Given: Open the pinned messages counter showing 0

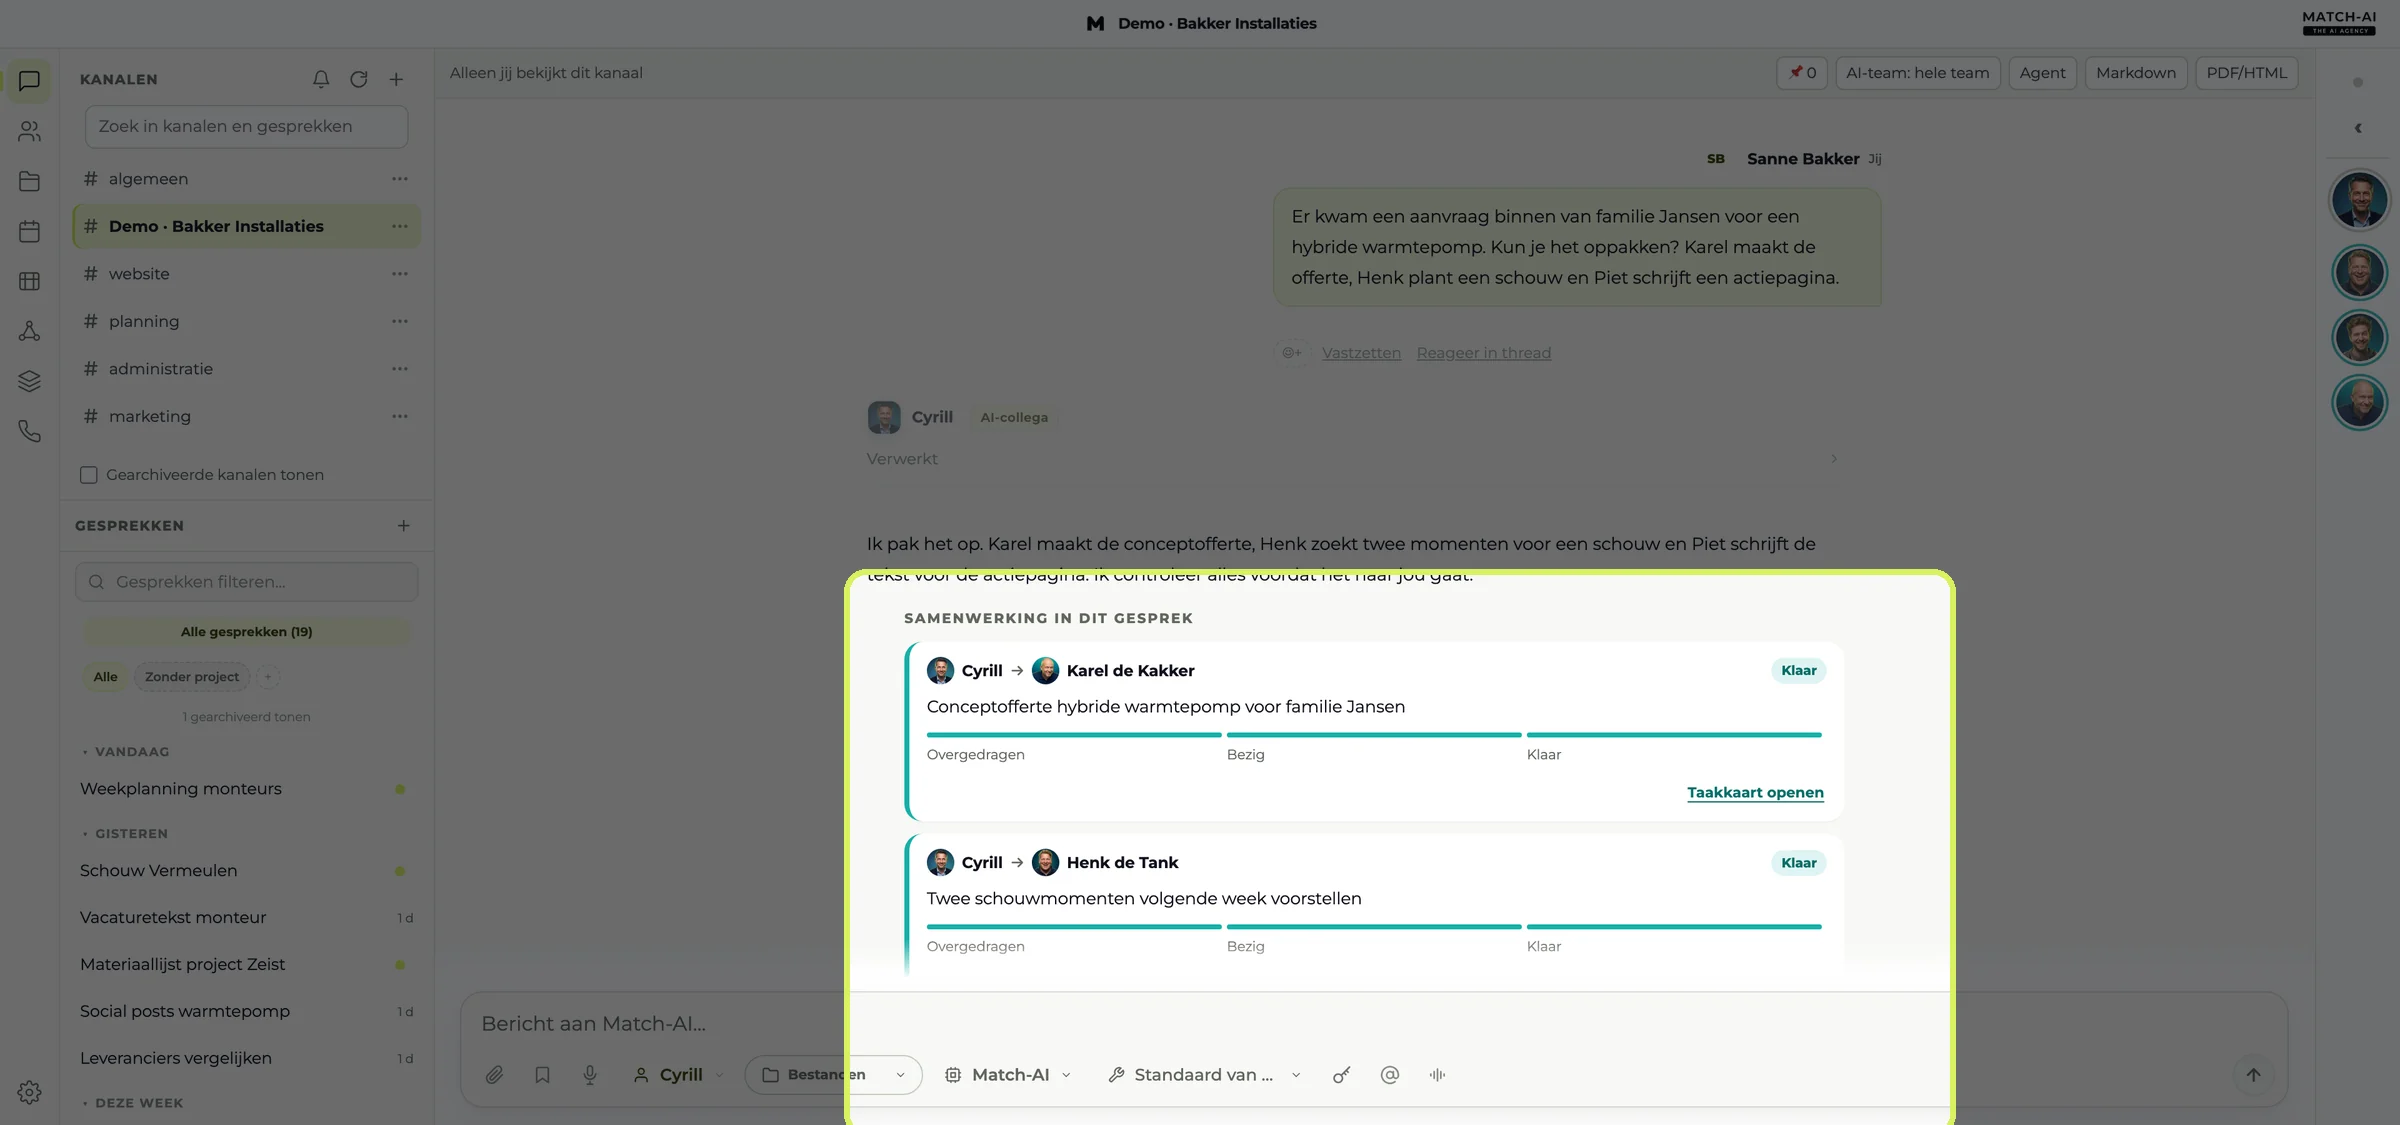Looking at the screenshot, I should pyautogui.click(x=1802, y=73).
